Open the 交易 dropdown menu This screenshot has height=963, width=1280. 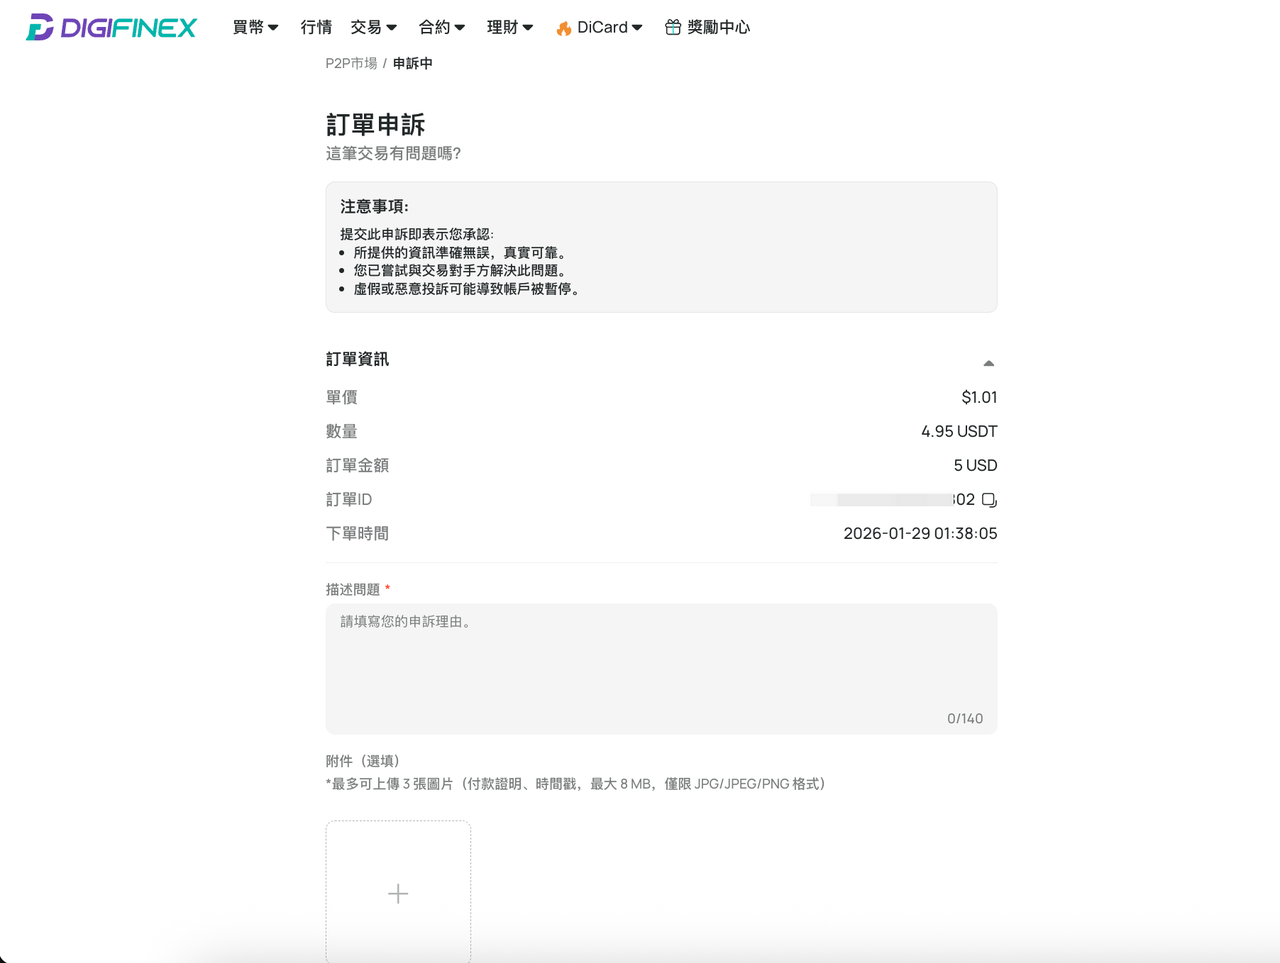[x=374, y=28]
